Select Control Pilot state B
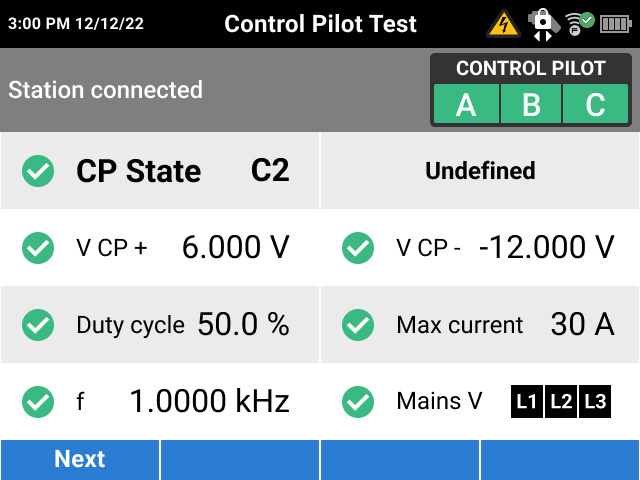This screenshot has width=640, height=480. [531, 104]
